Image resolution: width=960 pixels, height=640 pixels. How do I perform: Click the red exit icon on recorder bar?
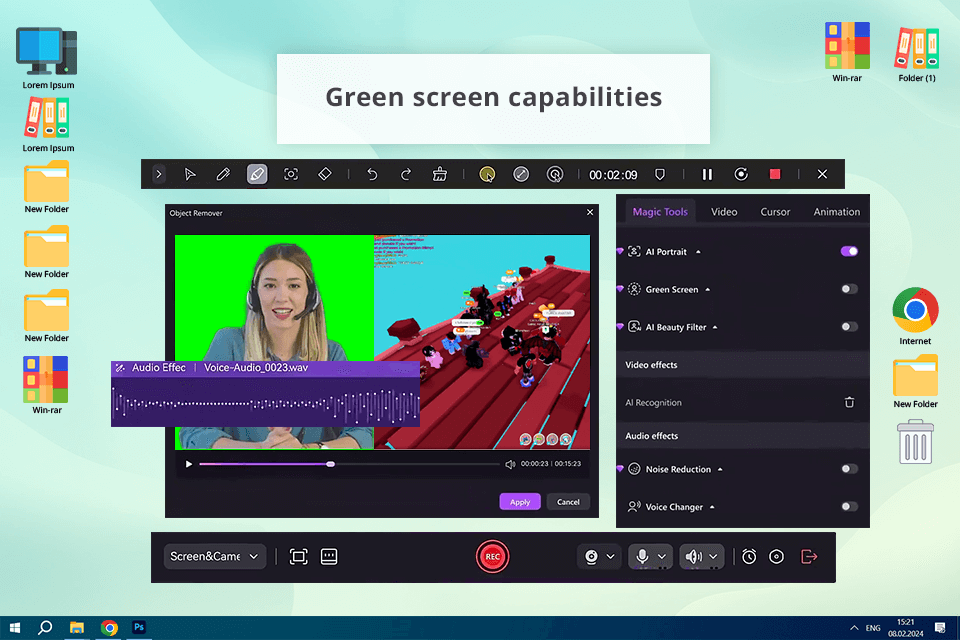809,557
